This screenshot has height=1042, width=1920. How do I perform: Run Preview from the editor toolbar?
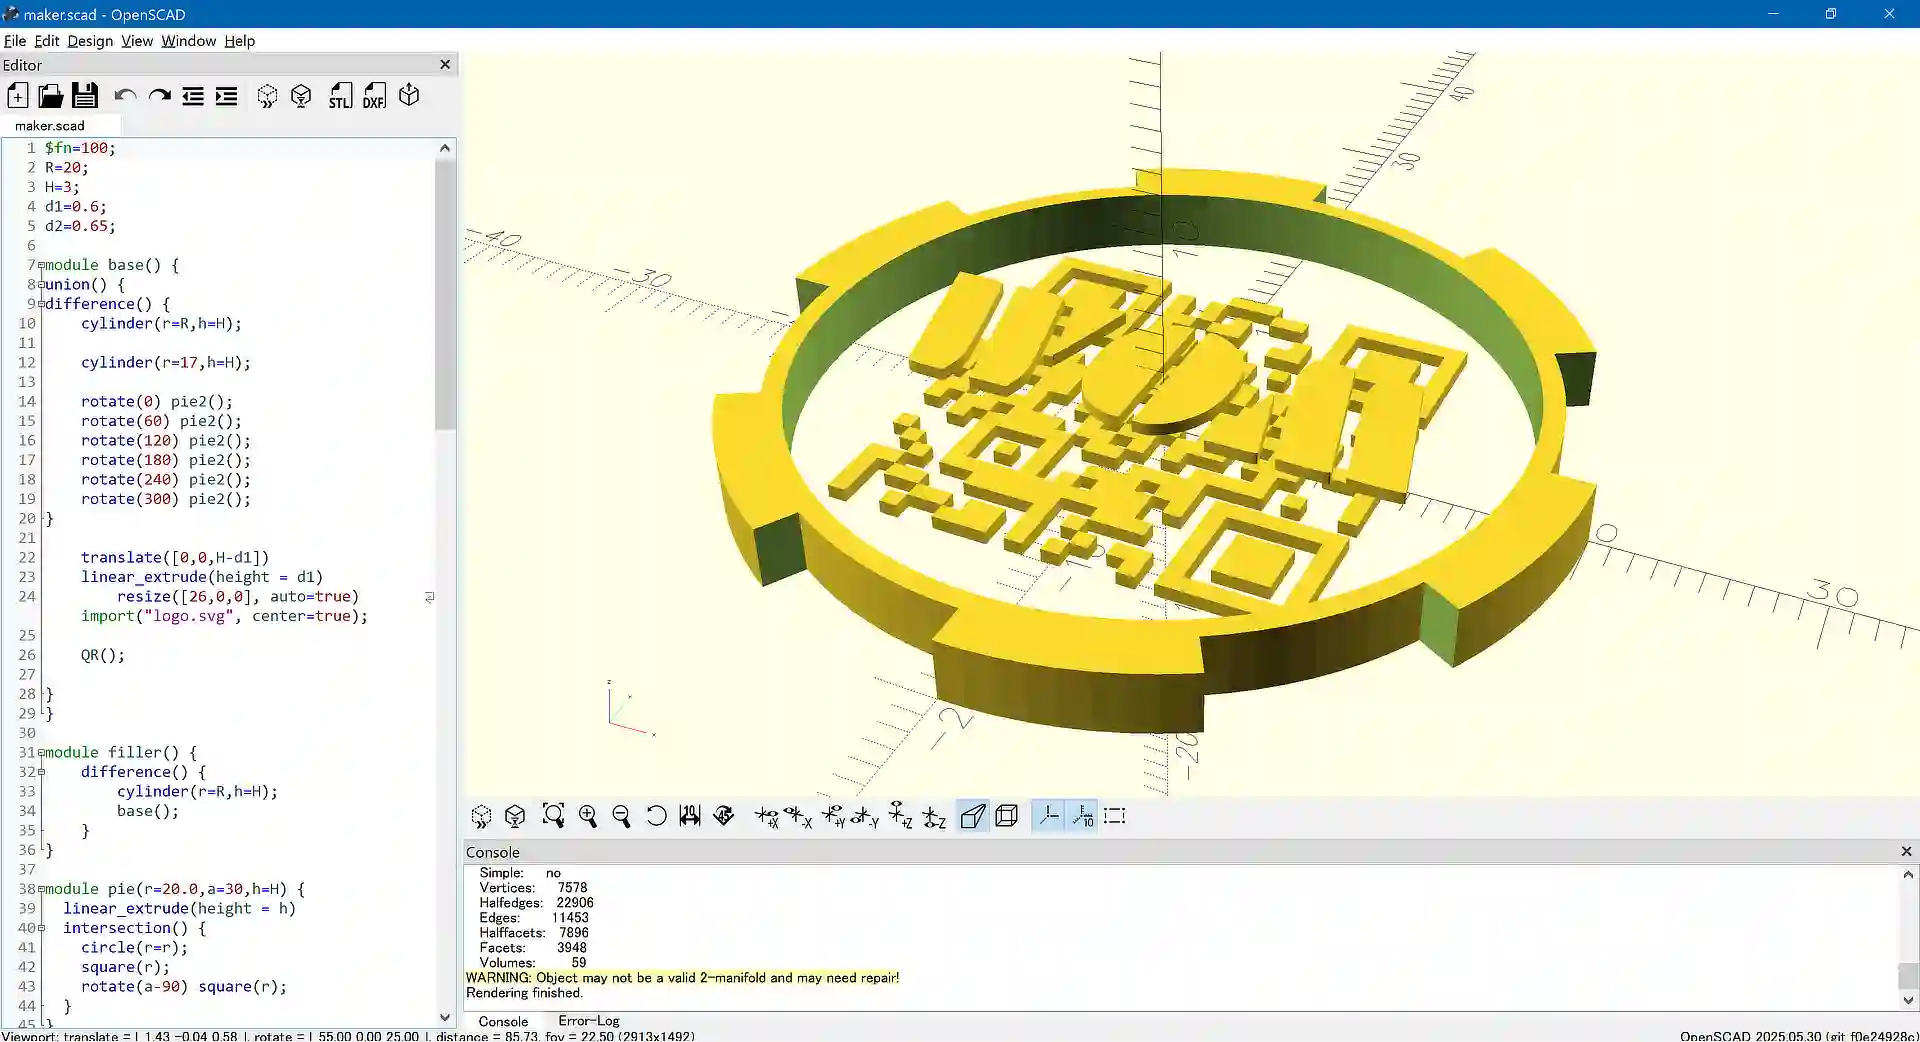pyautogui.click(x=267, y=96)
